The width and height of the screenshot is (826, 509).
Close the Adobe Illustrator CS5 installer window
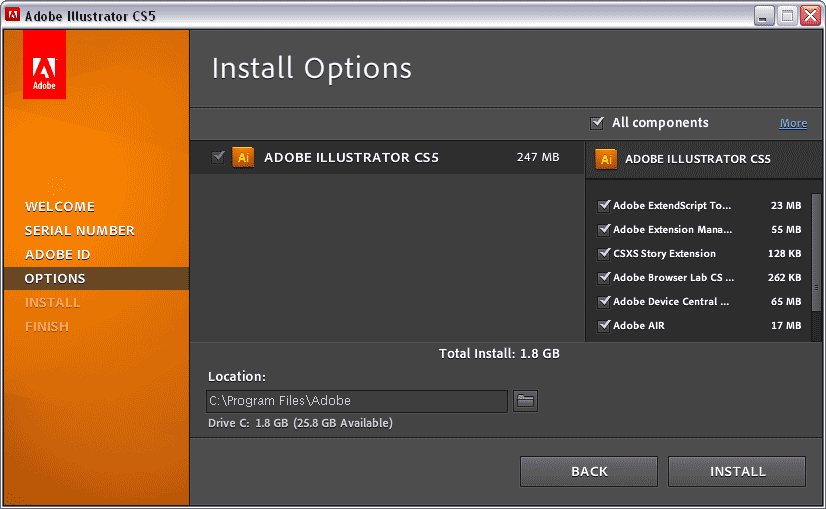coord(810,15)
